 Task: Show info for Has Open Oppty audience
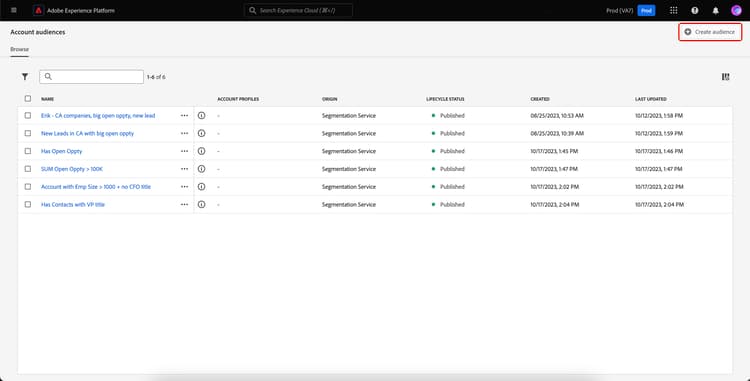[201, 151]
